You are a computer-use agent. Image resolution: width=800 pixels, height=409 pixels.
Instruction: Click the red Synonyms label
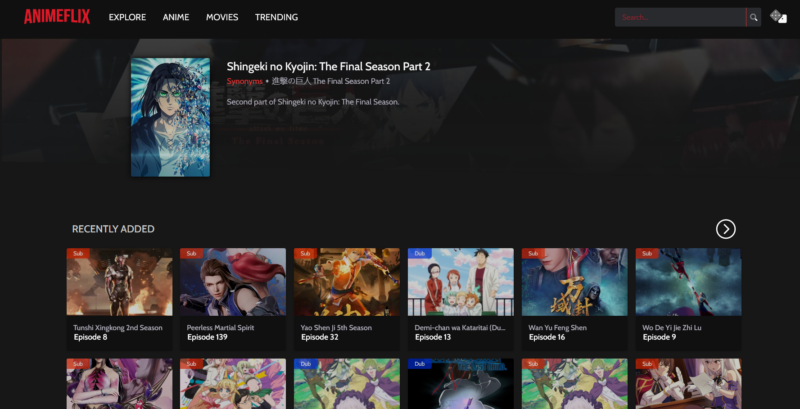point(244,81)
